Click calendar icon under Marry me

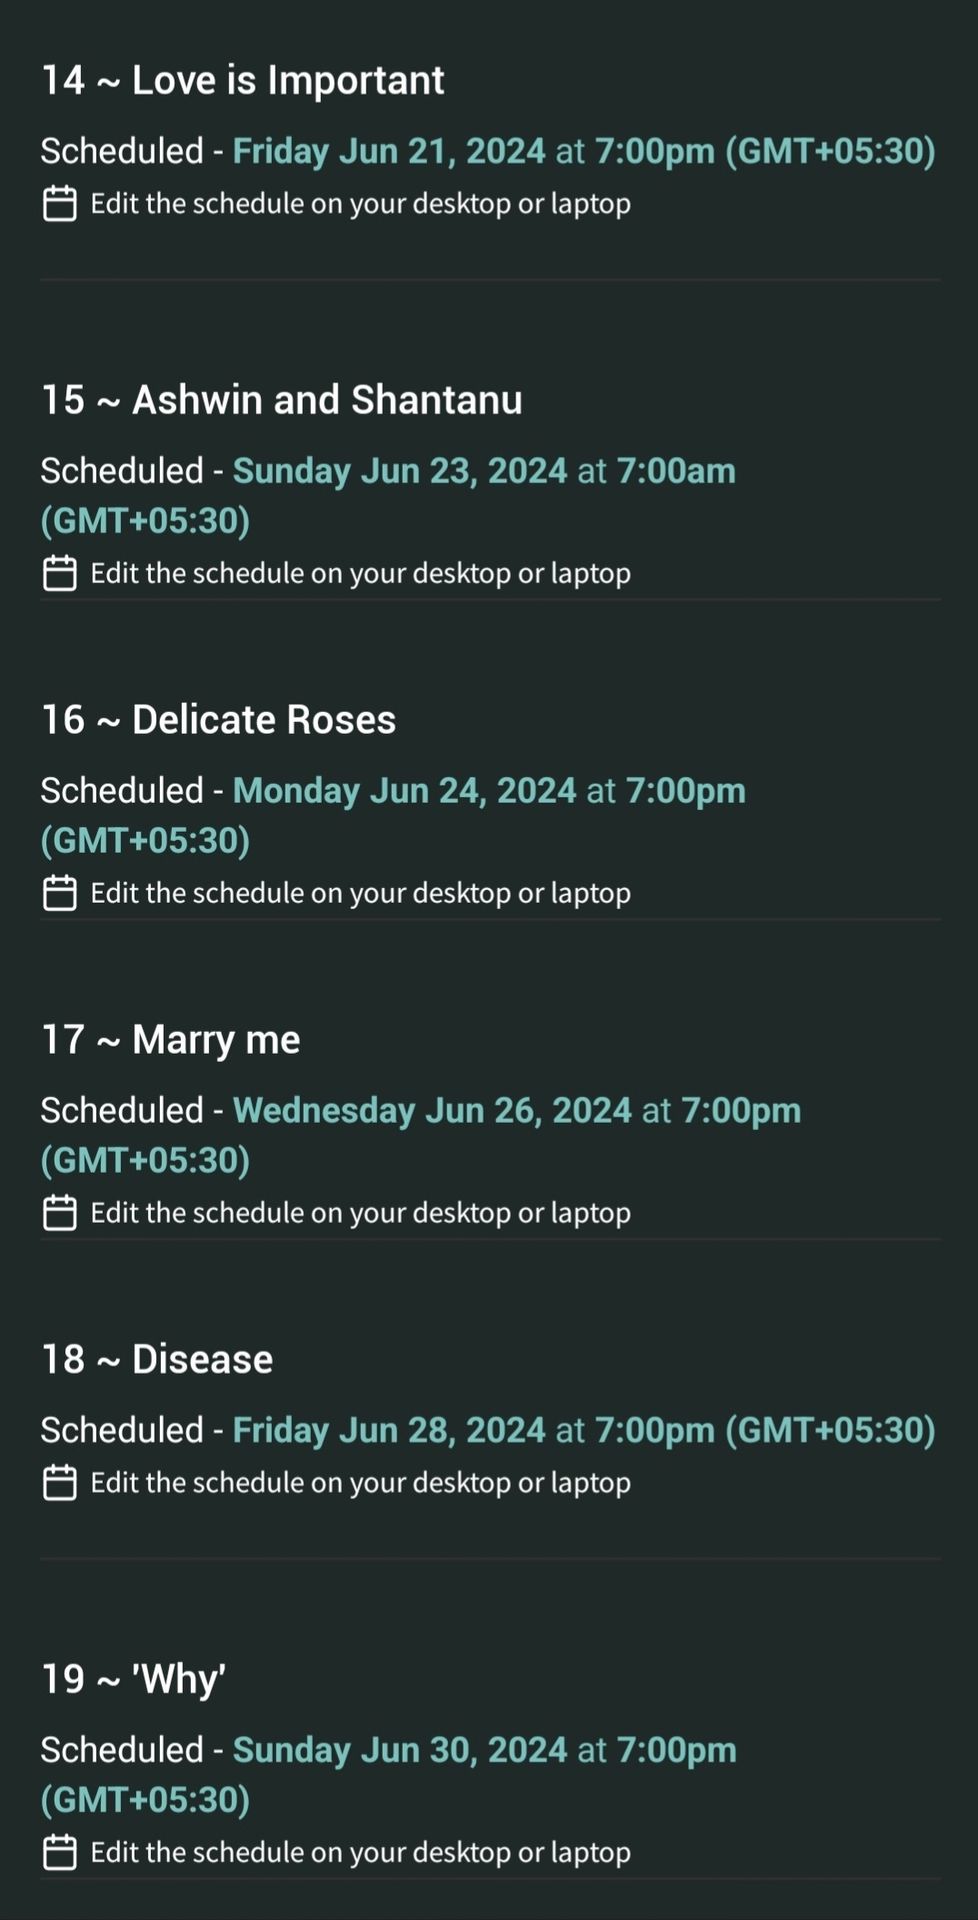pyautogui.click(x=60, y=1213)
